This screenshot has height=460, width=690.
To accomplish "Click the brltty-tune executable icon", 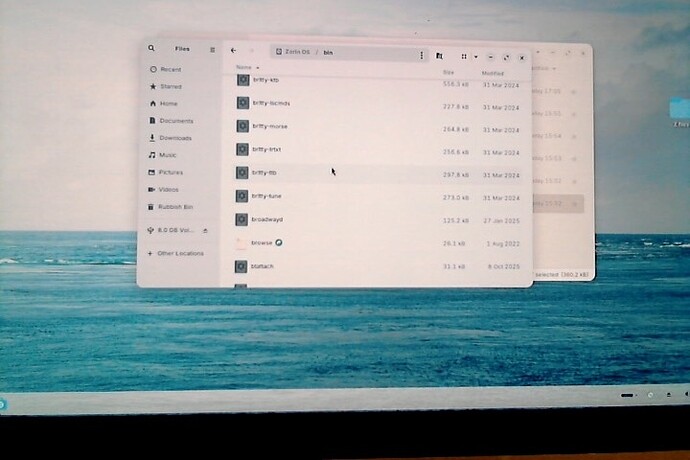I will click(x=242, y=196).
